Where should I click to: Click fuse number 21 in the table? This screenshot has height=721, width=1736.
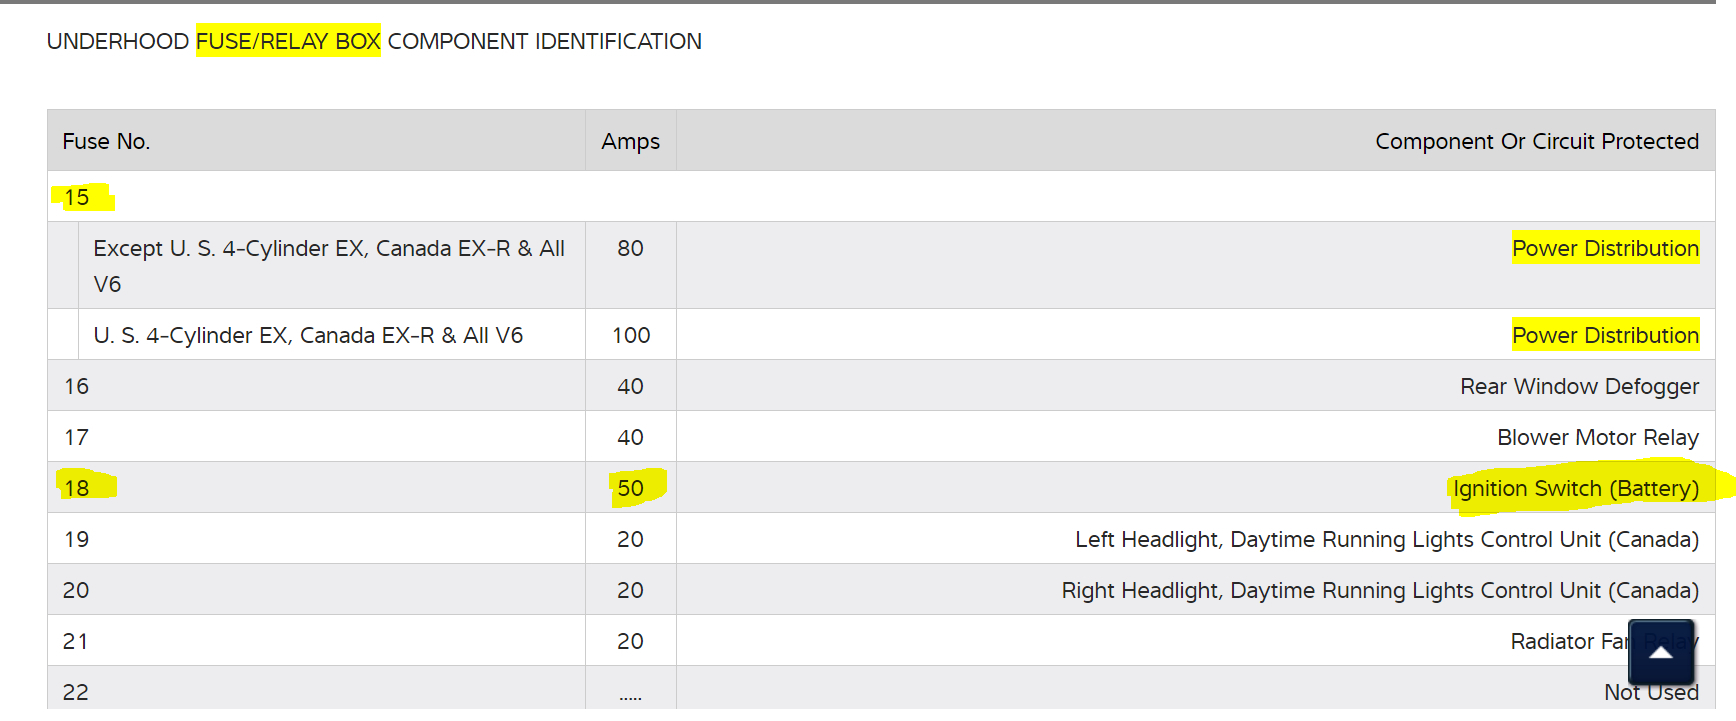[76, 641]
